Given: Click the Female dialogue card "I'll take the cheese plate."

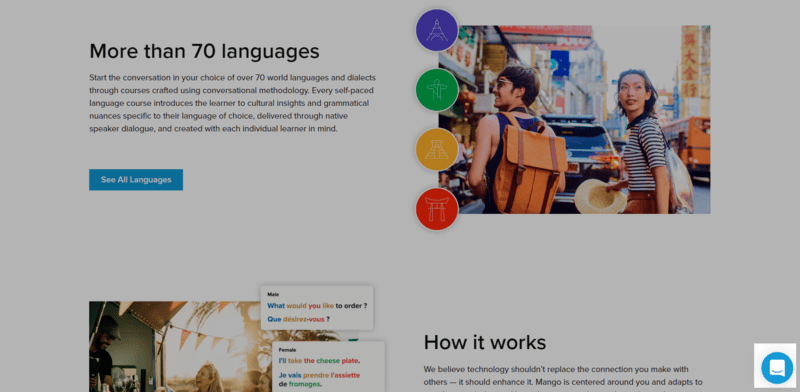Looking at the screenshot, I should coord(328,366).
